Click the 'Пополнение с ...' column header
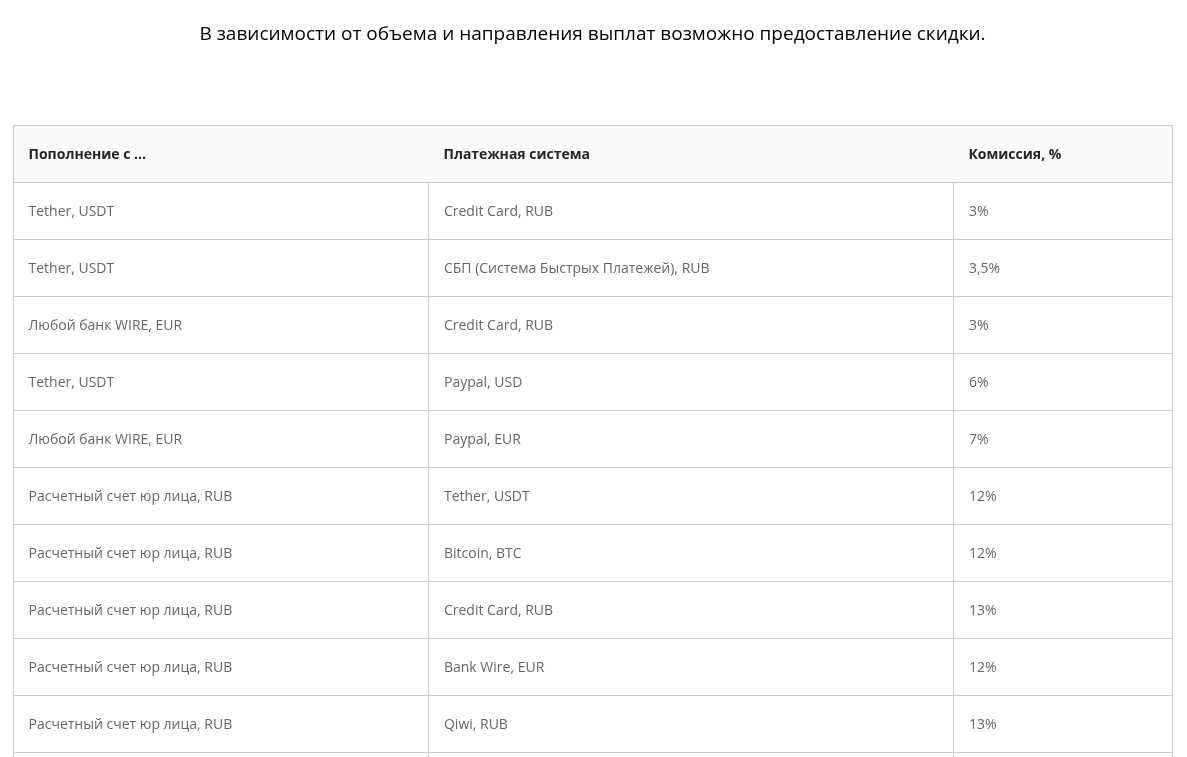Viewport: 1187px width, 757px height. [x=87, y=154]
